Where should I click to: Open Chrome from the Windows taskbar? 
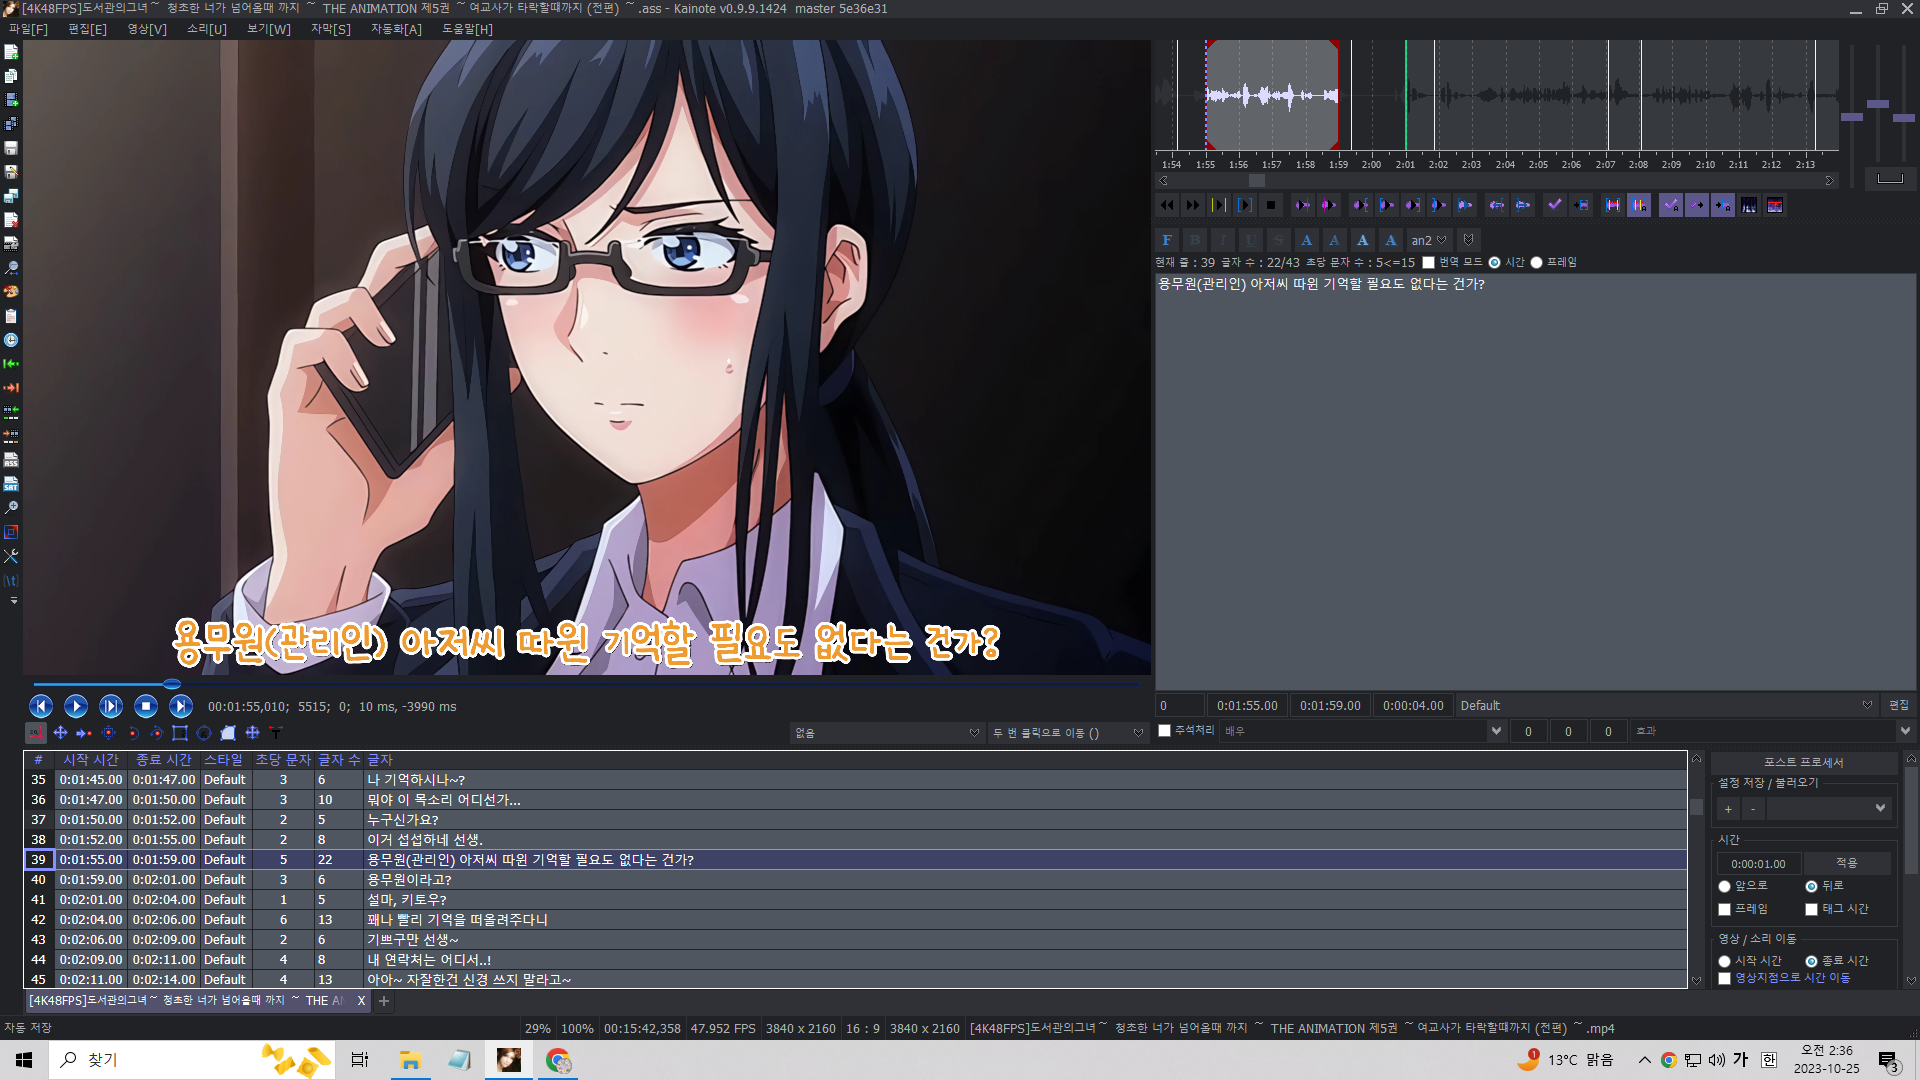[558, 1060]
